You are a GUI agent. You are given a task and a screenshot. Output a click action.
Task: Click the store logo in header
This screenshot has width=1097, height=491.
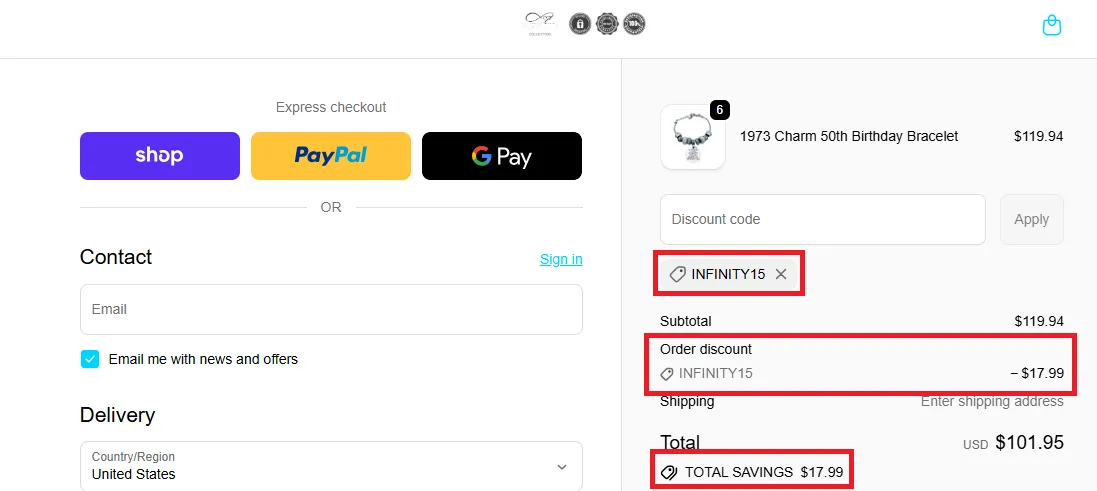[540, 23]
